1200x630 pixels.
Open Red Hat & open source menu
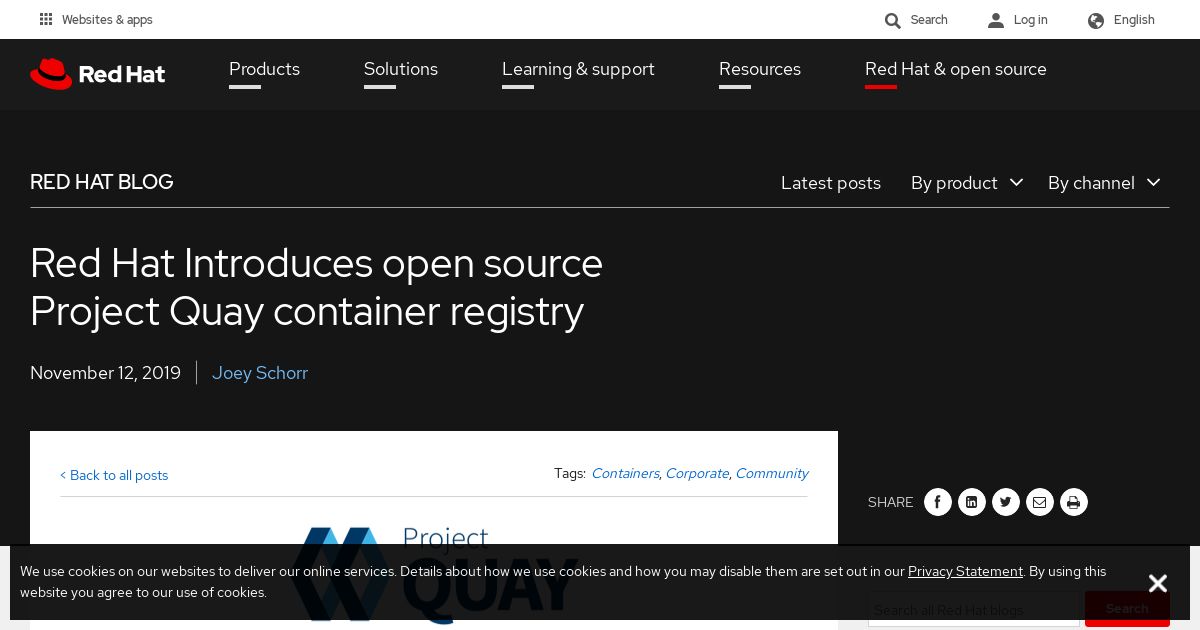(x=956, y=70)
